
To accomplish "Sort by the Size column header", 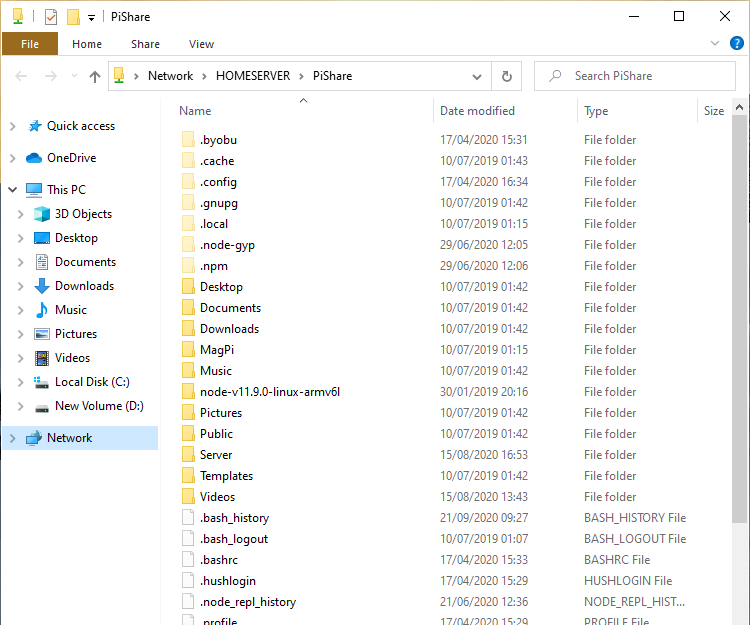I will click(714, 111).
